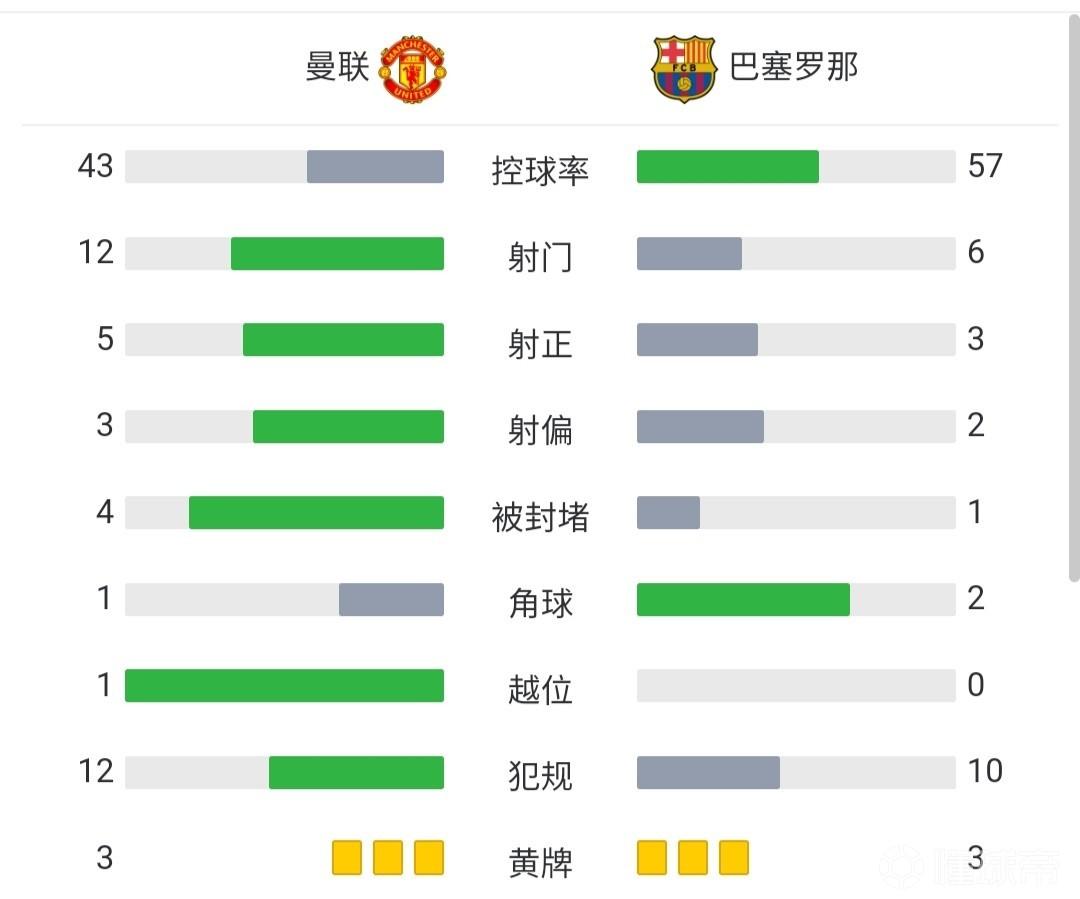Click Manchester United's green shots bar
This screenshot has height=899, width=1080.
[337, 254]
